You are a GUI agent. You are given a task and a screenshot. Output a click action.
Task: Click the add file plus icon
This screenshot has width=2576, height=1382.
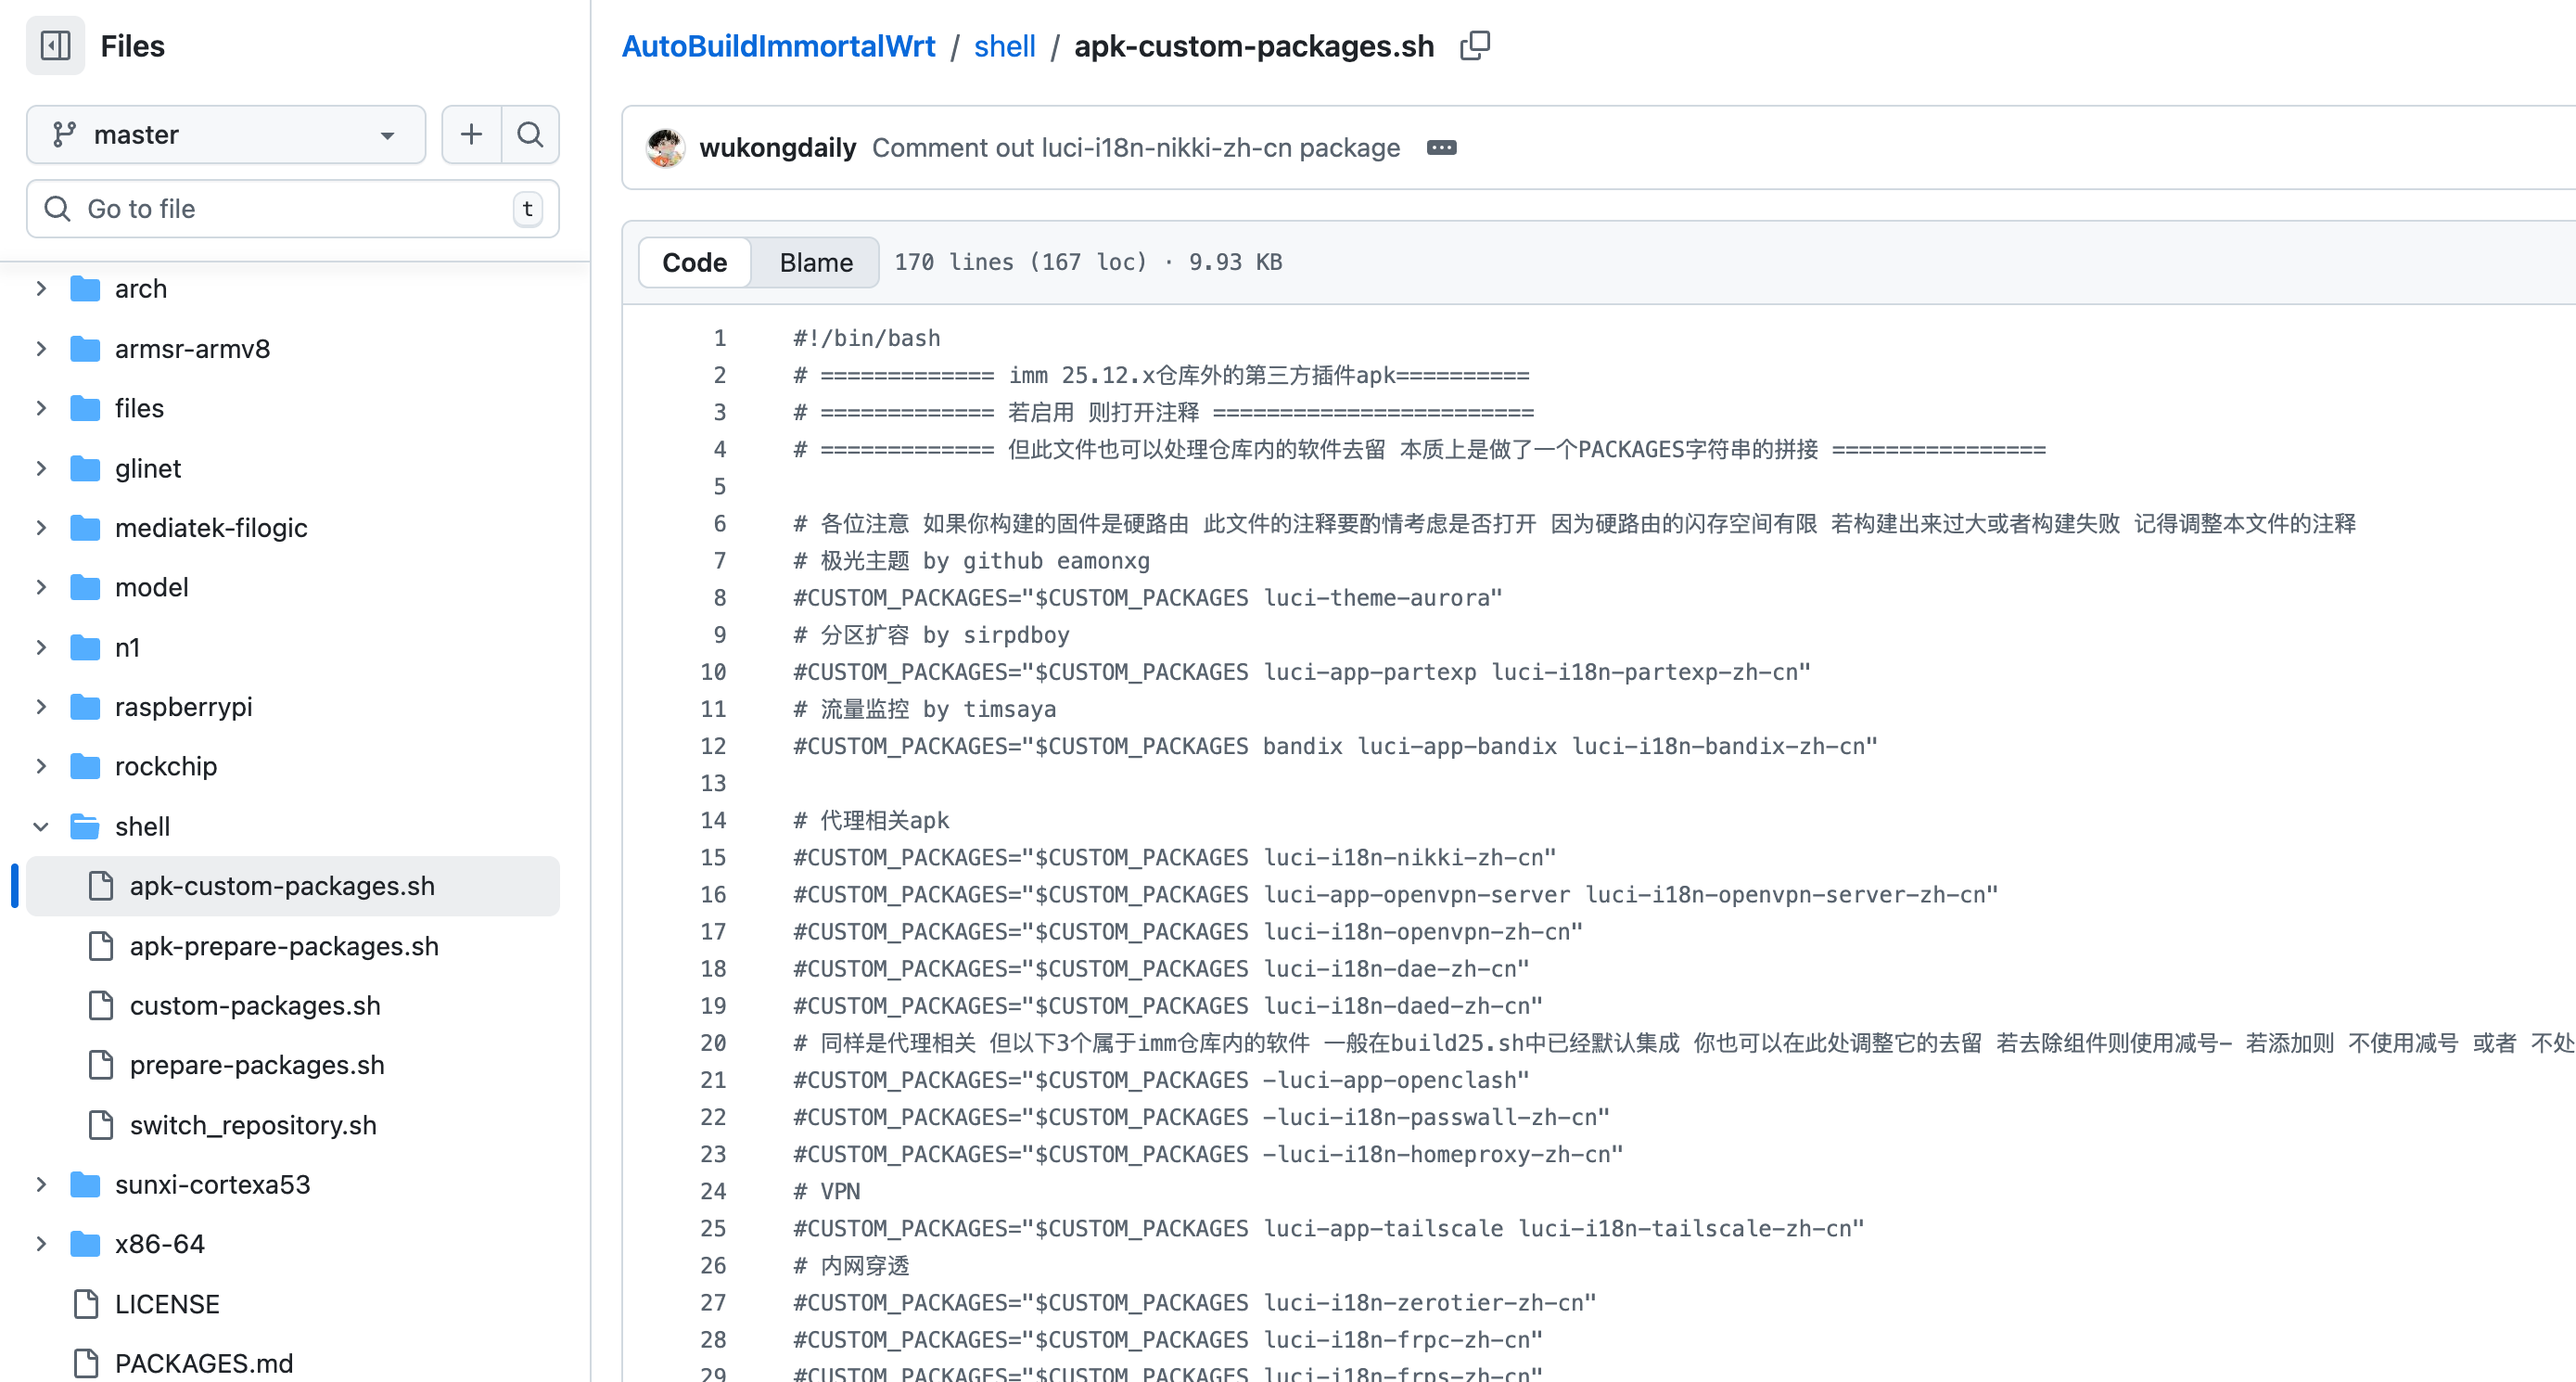(471, 134)
